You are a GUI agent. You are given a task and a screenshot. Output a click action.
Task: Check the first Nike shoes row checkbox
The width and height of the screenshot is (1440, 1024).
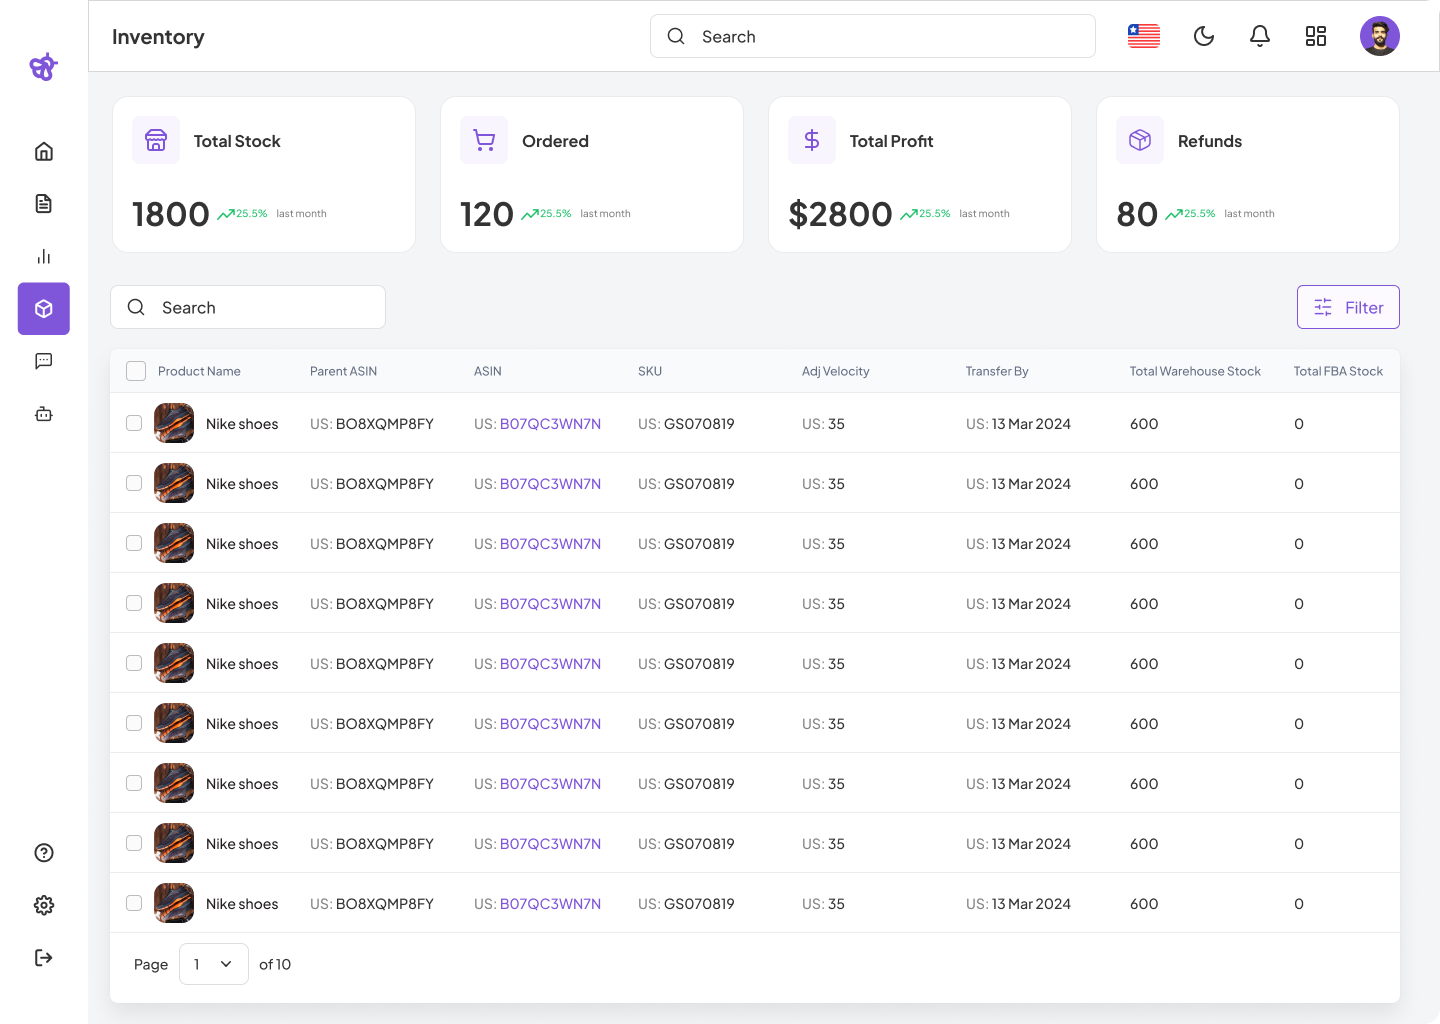pos(134,423)
